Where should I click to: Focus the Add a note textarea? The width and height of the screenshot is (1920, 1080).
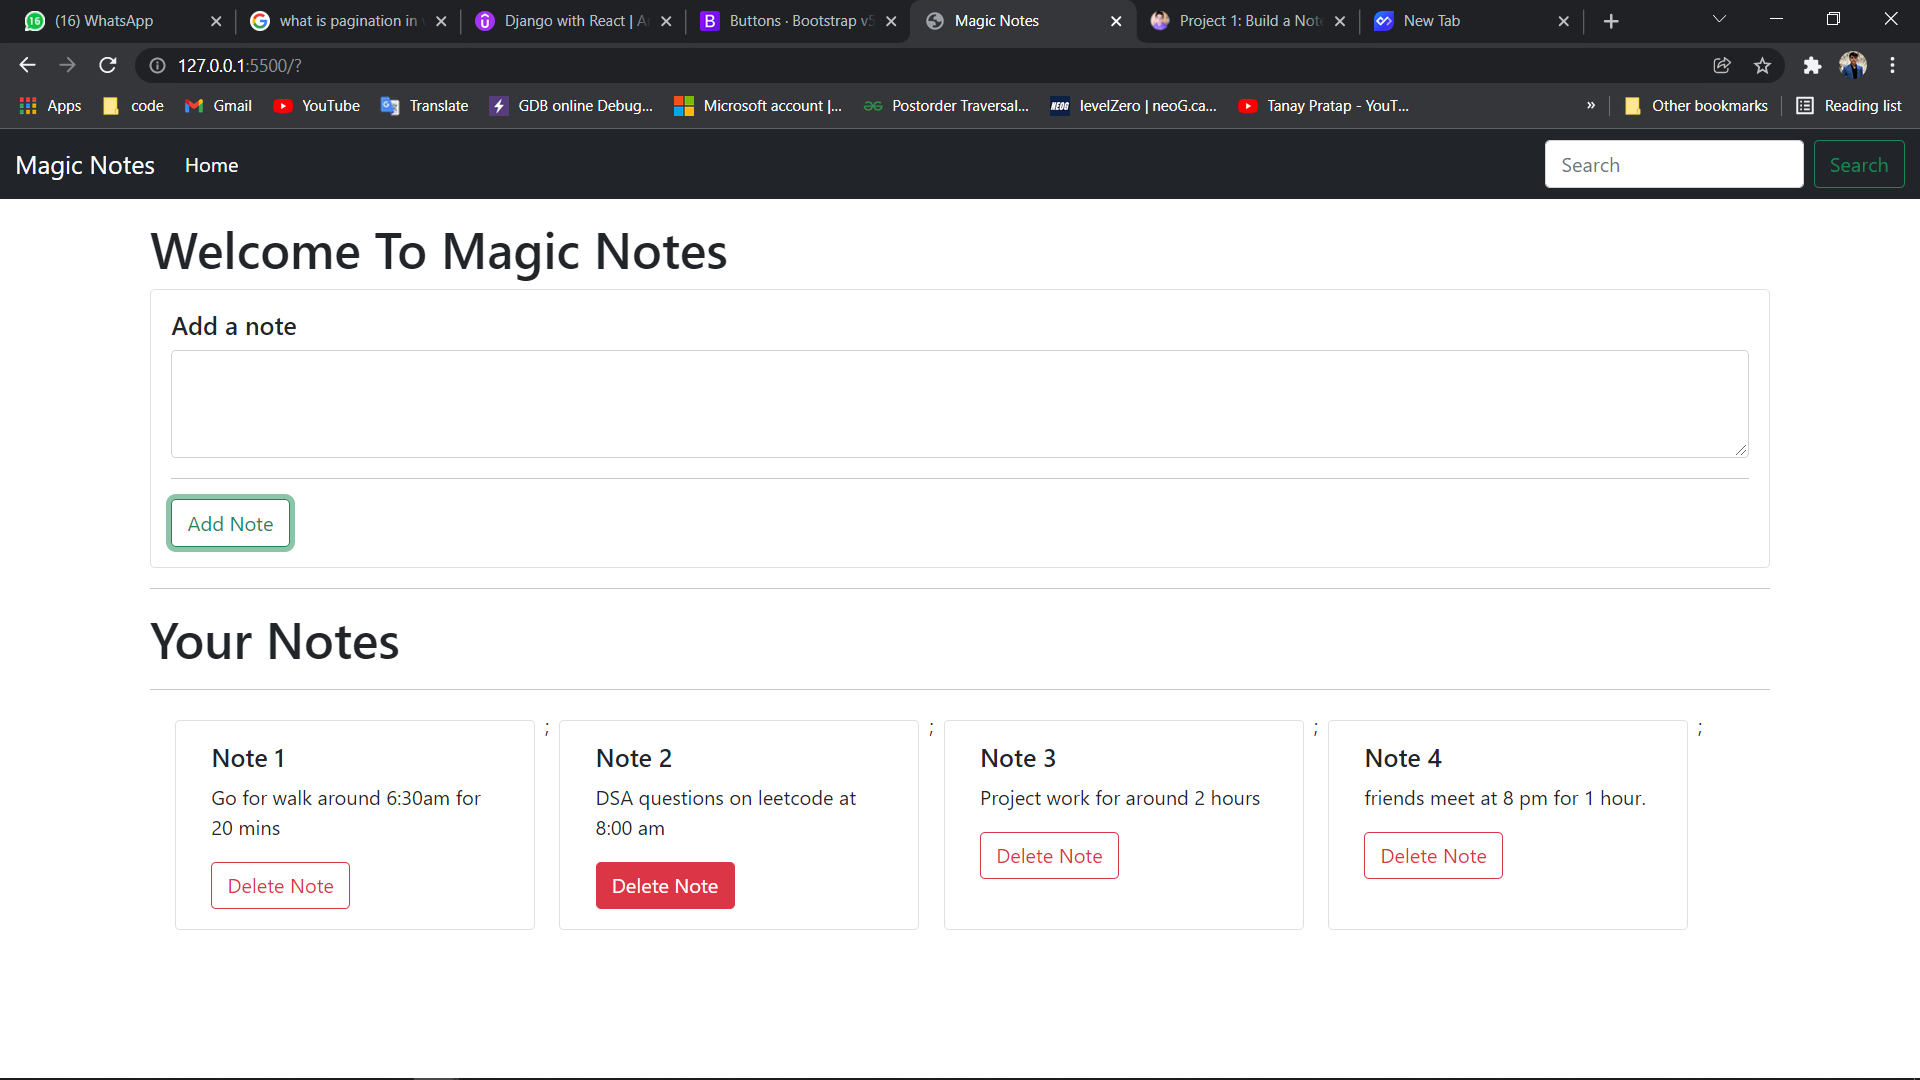coord(959,404)
